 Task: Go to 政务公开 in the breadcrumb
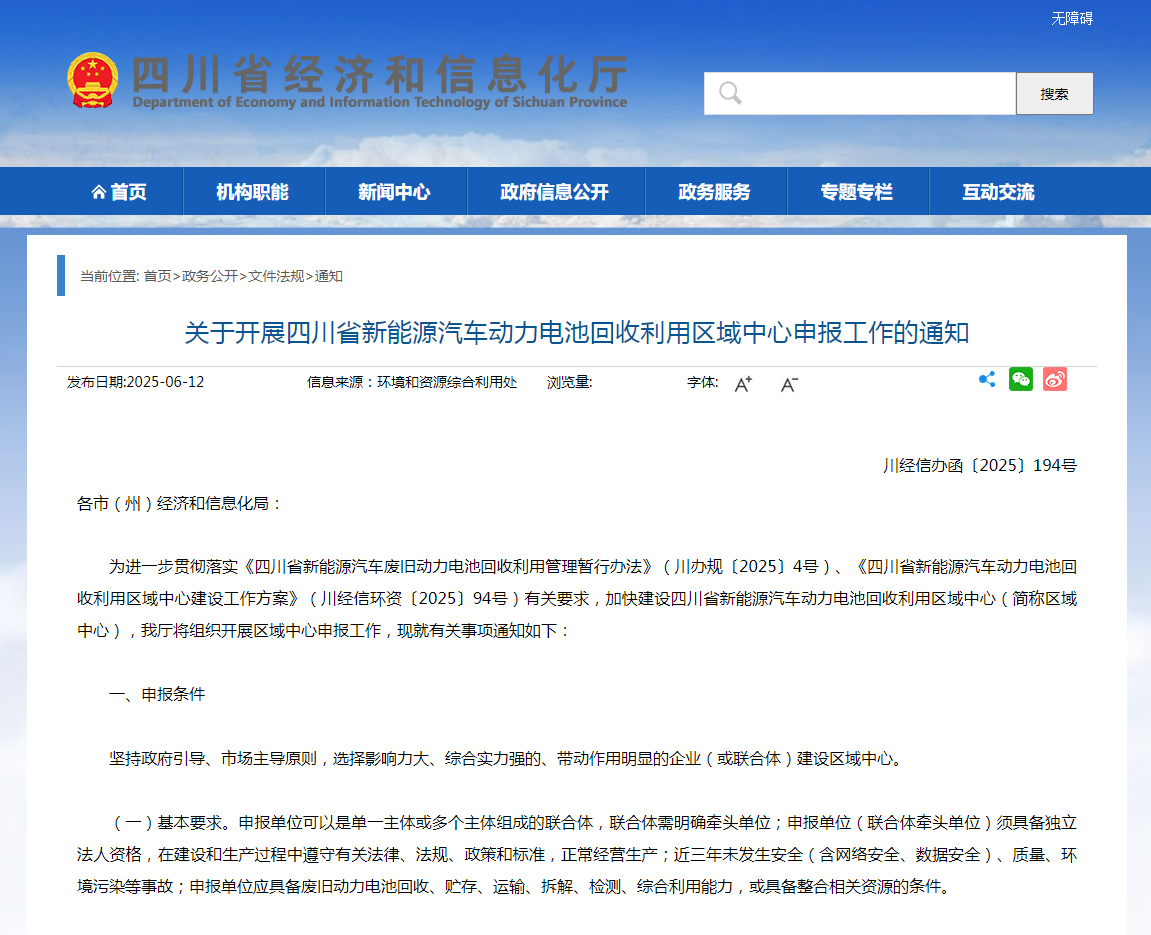coord(210,276)
